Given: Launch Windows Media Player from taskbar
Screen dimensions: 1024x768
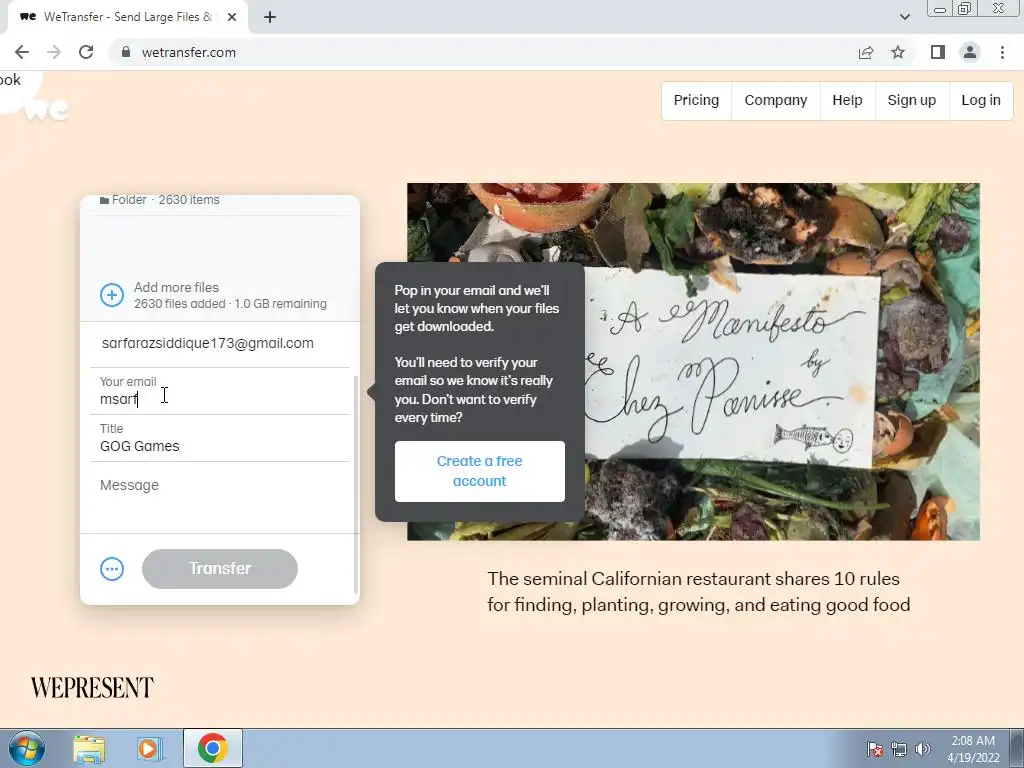Looking at the screenshot, I should coord(150,748).
